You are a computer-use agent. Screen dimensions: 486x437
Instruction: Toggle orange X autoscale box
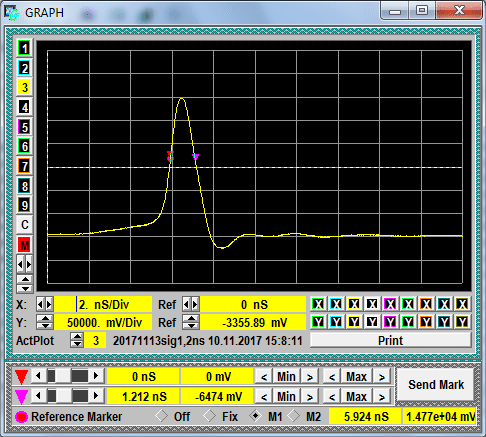click(x=426, y=304)
